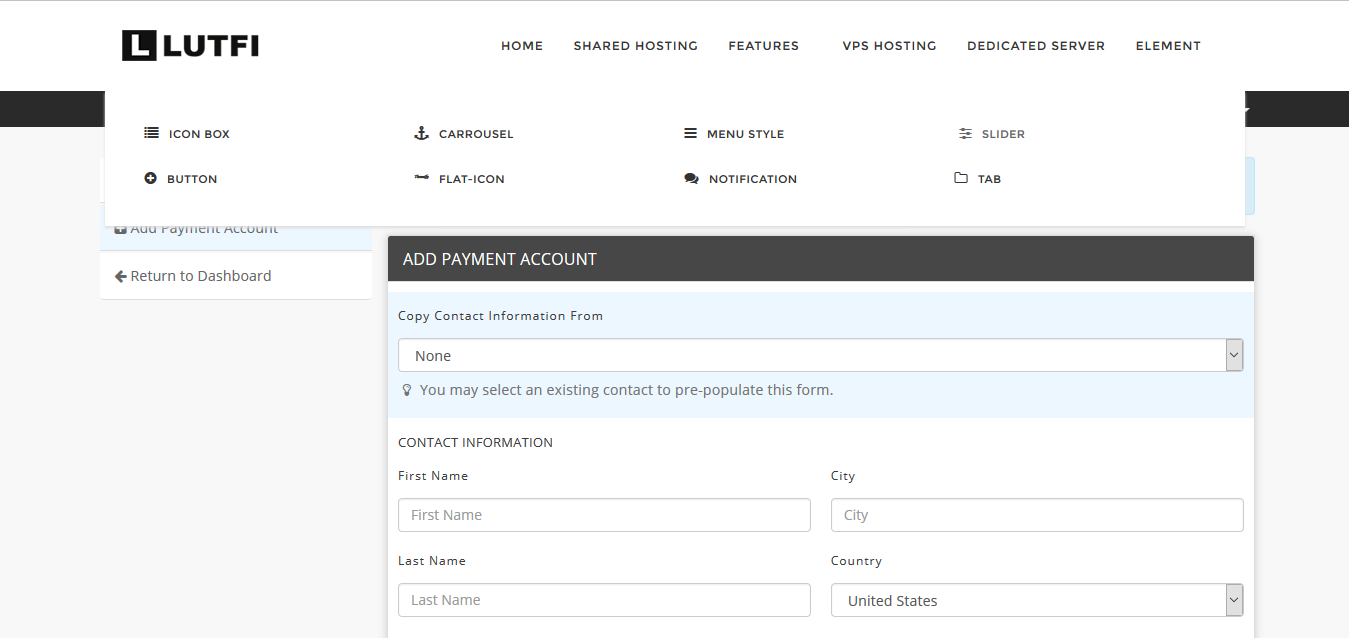
Task: Click the Menu Style bars icon
Action: (690, 133)
